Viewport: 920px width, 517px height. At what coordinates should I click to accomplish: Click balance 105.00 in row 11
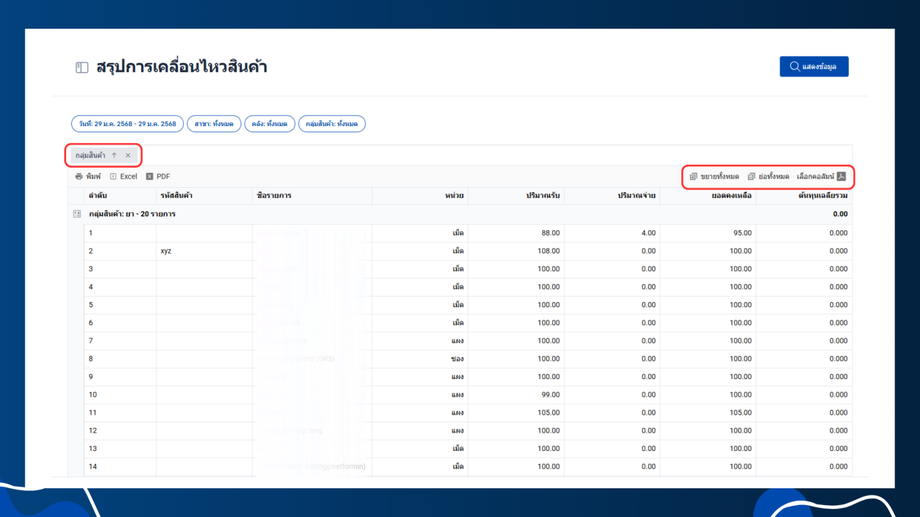click(740, 413)
